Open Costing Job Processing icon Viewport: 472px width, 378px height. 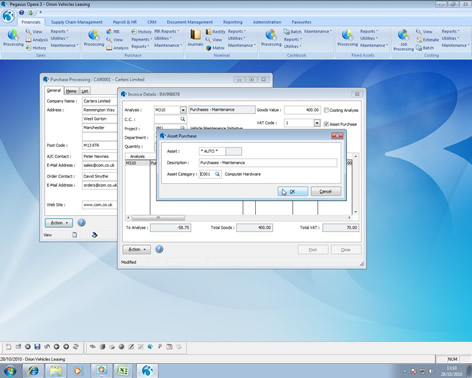(403, 40)
